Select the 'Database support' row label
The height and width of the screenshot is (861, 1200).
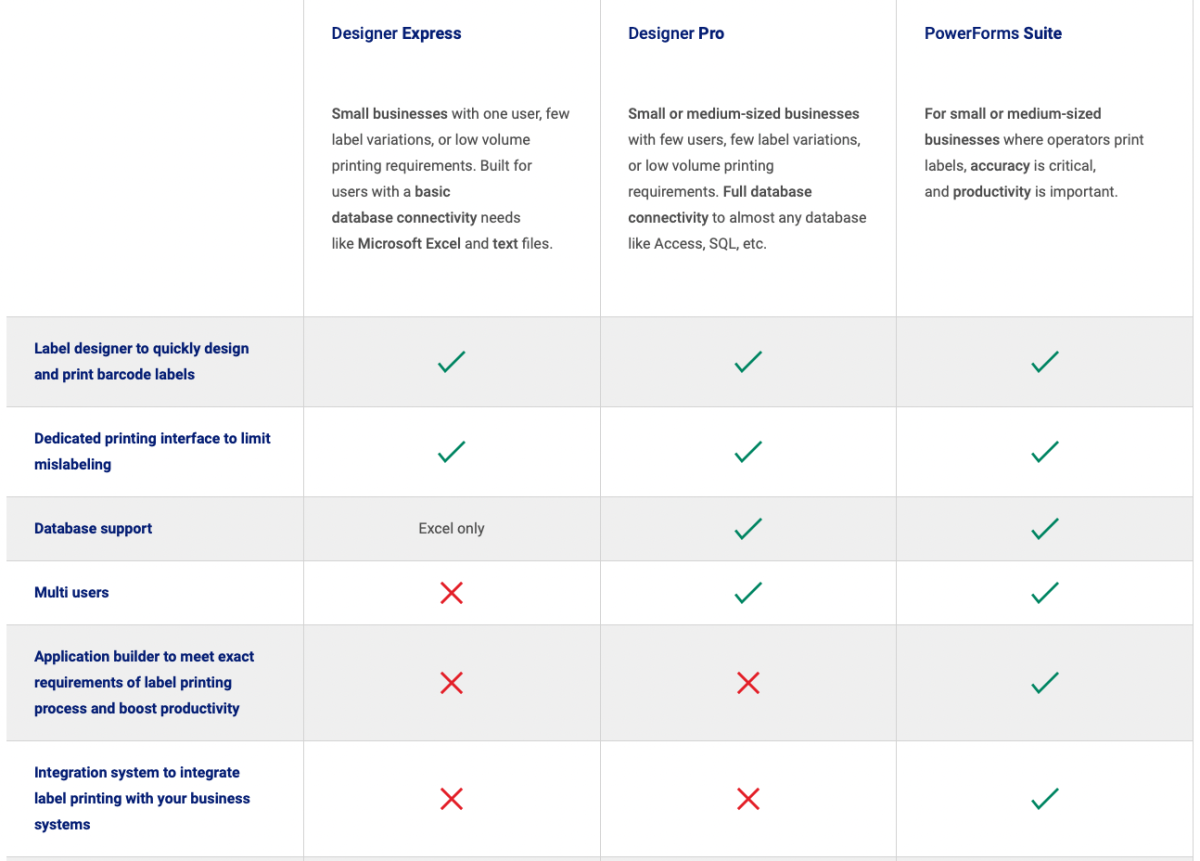pos(93,529)
